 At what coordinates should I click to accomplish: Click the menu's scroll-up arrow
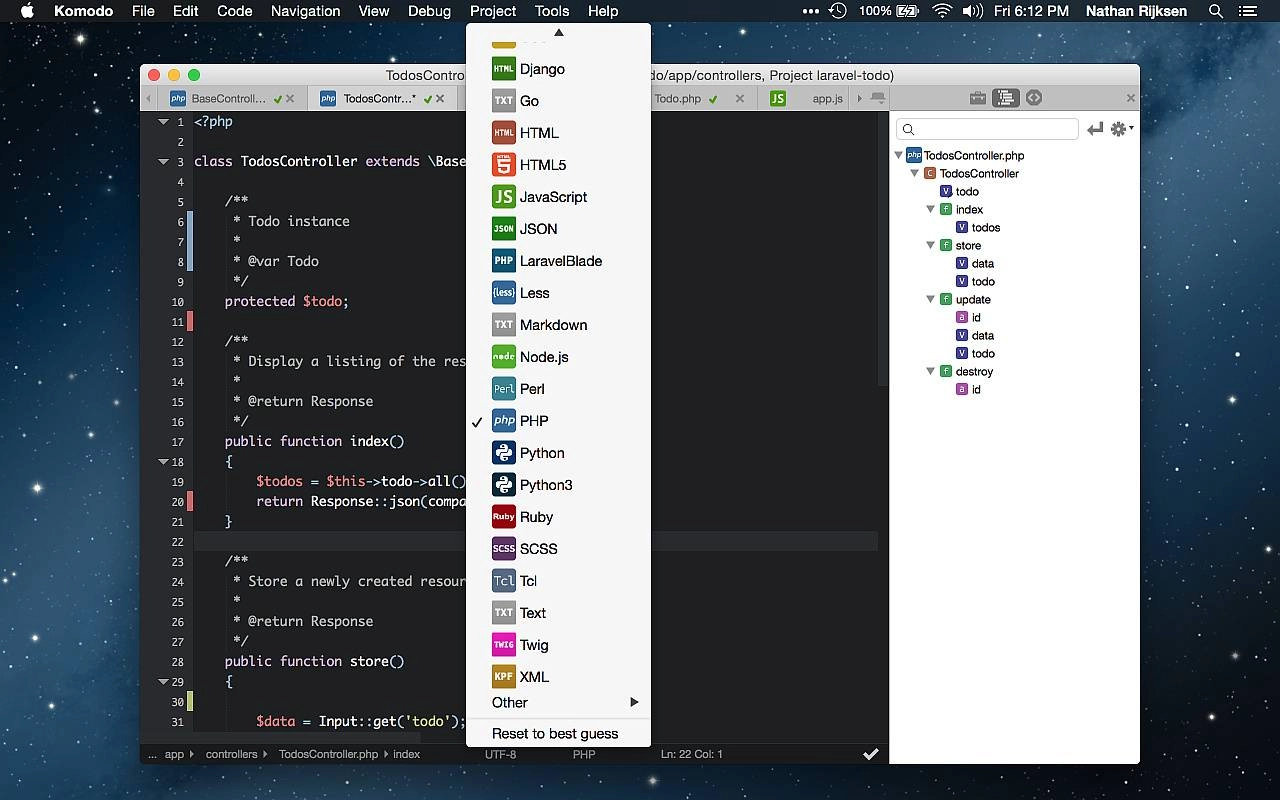(559, 32)
